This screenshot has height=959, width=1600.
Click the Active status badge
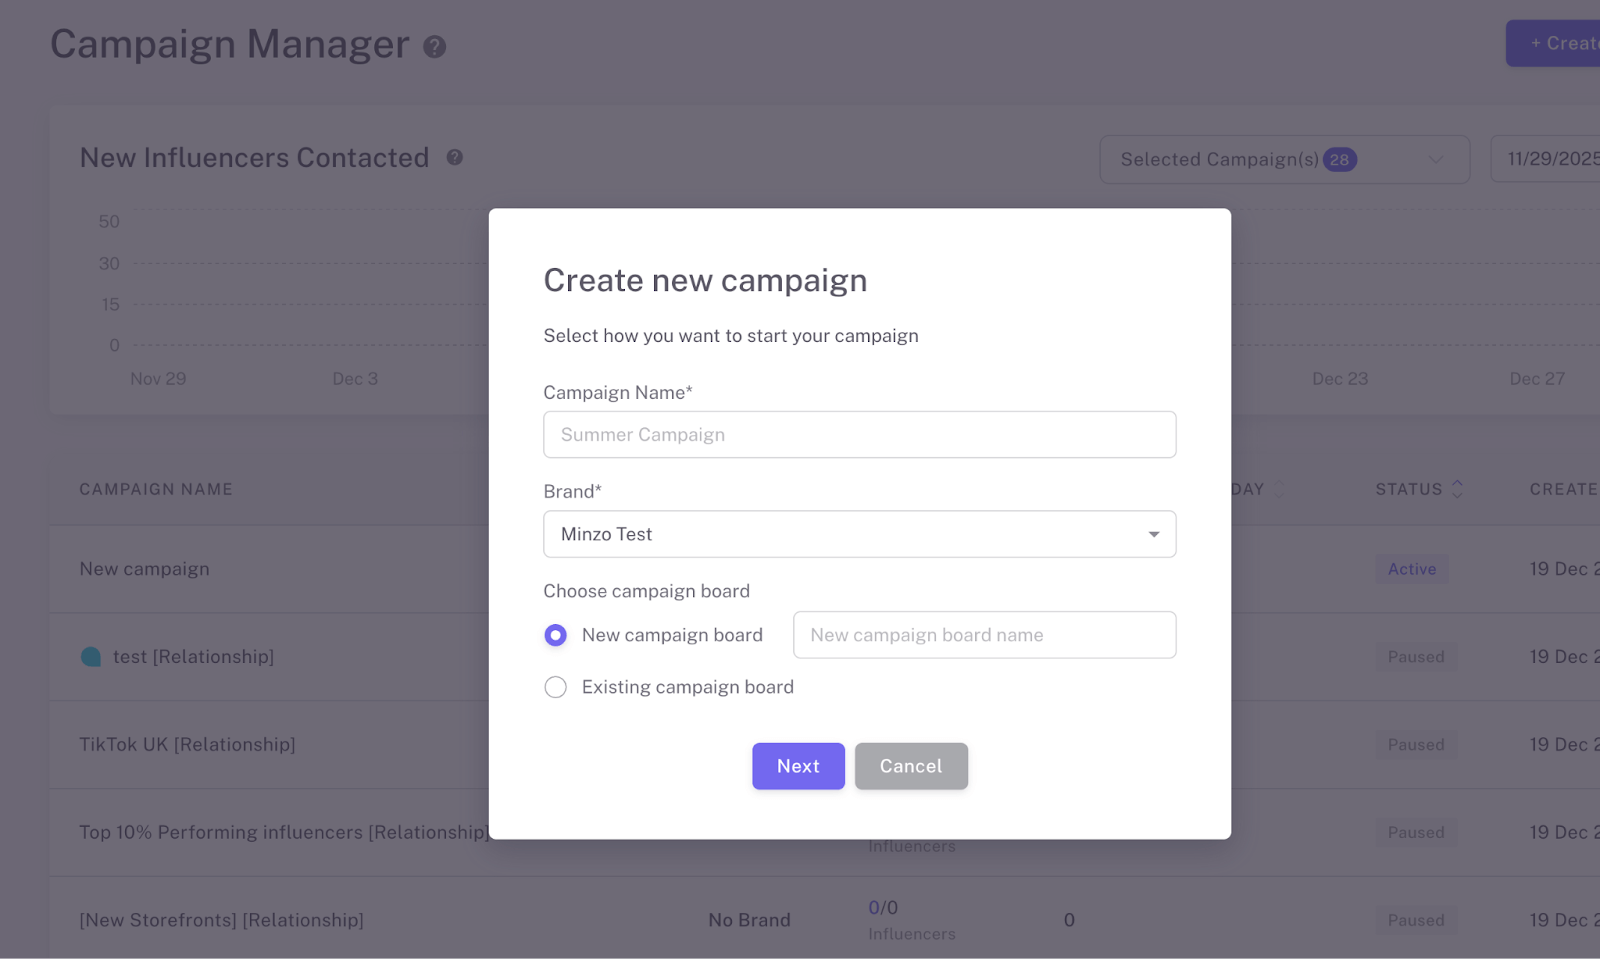point(1411,569)
